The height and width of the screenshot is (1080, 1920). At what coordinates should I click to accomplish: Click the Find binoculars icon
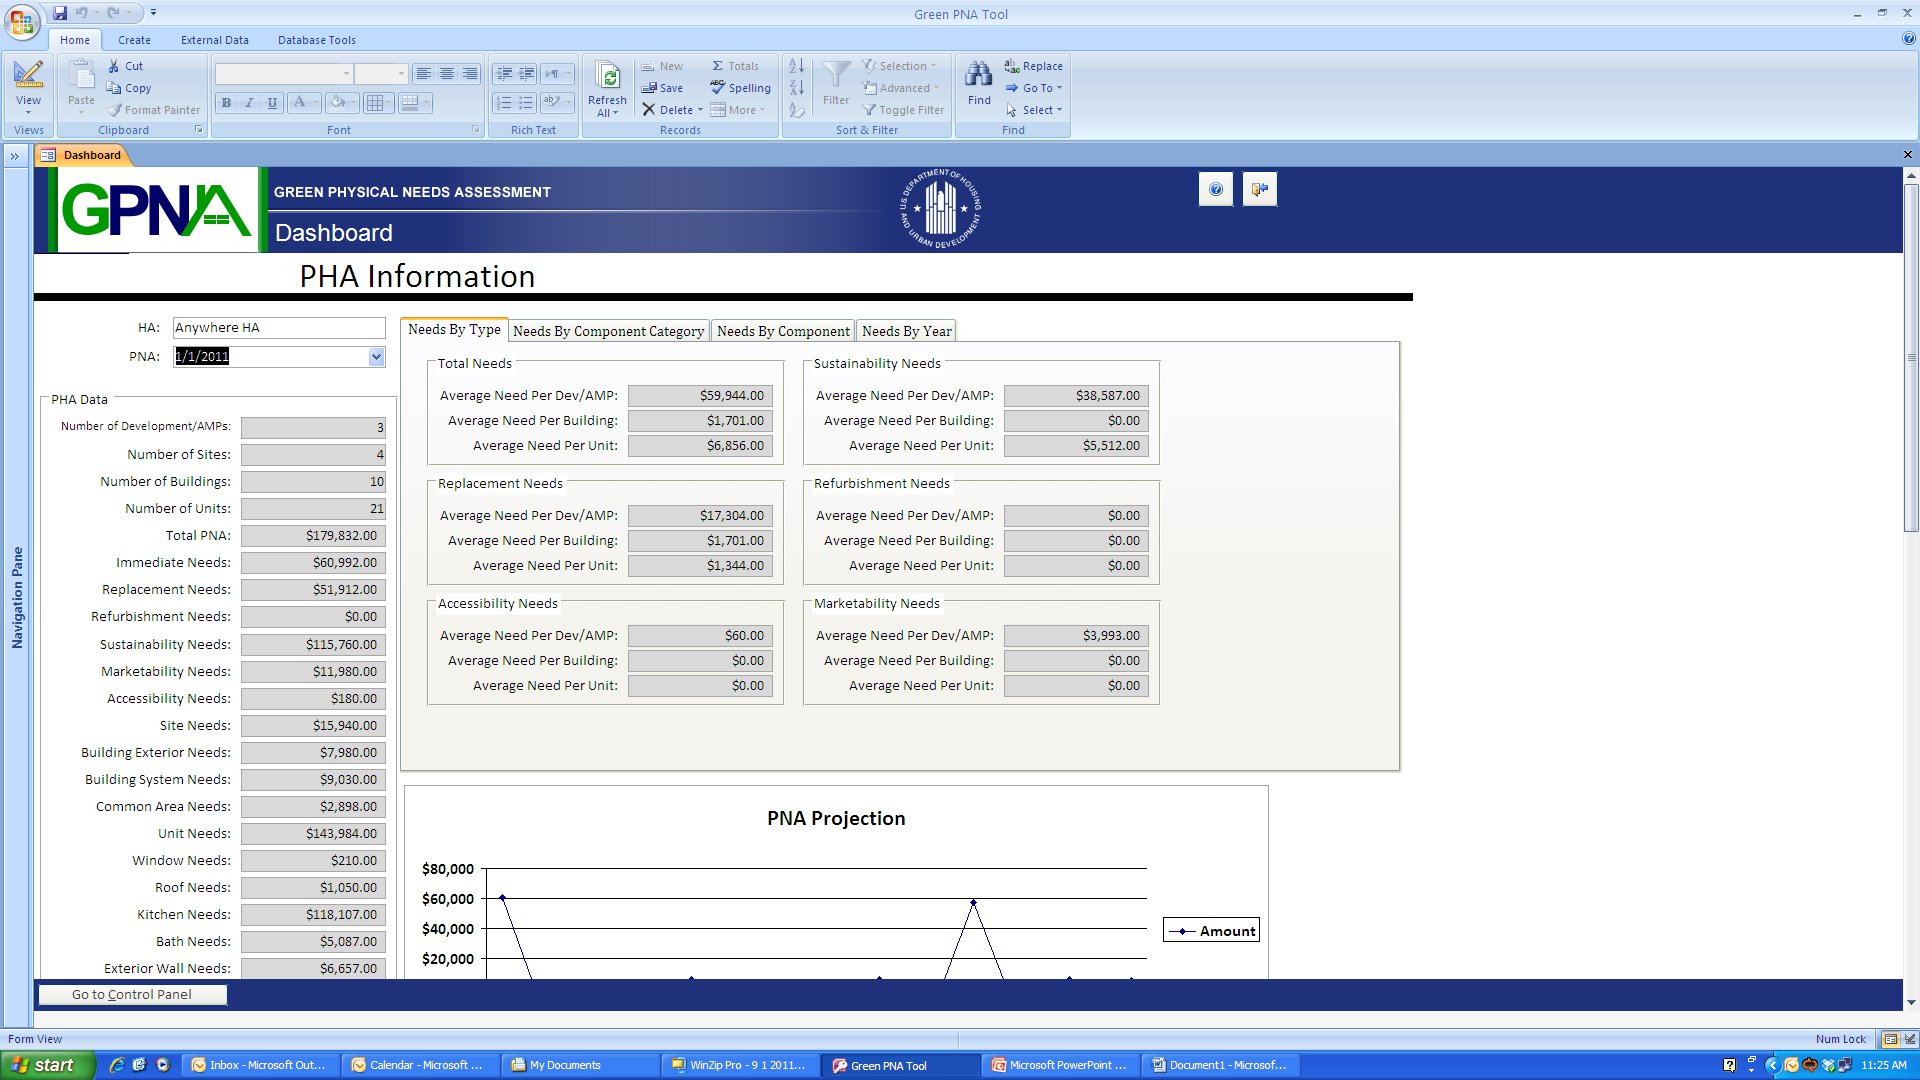click(x=979, y=75)
